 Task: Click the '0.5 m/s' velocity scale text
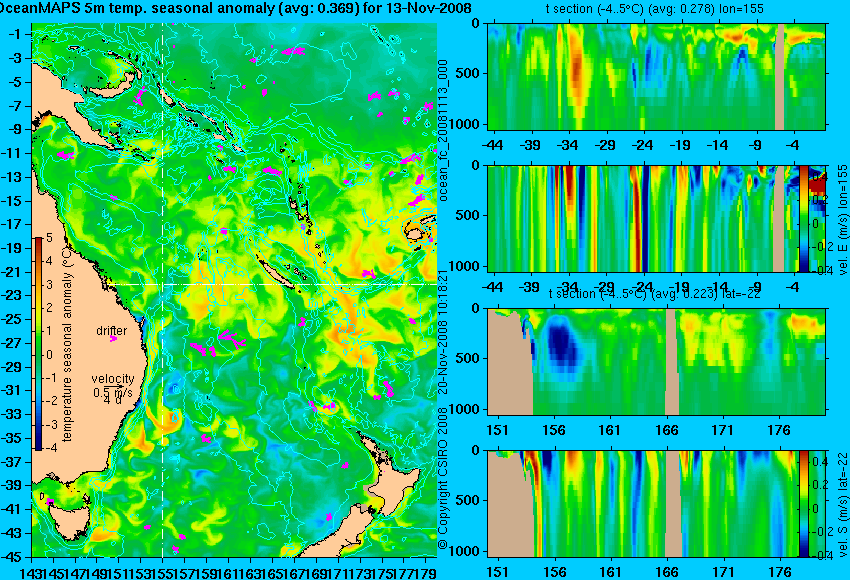(112, 391)
